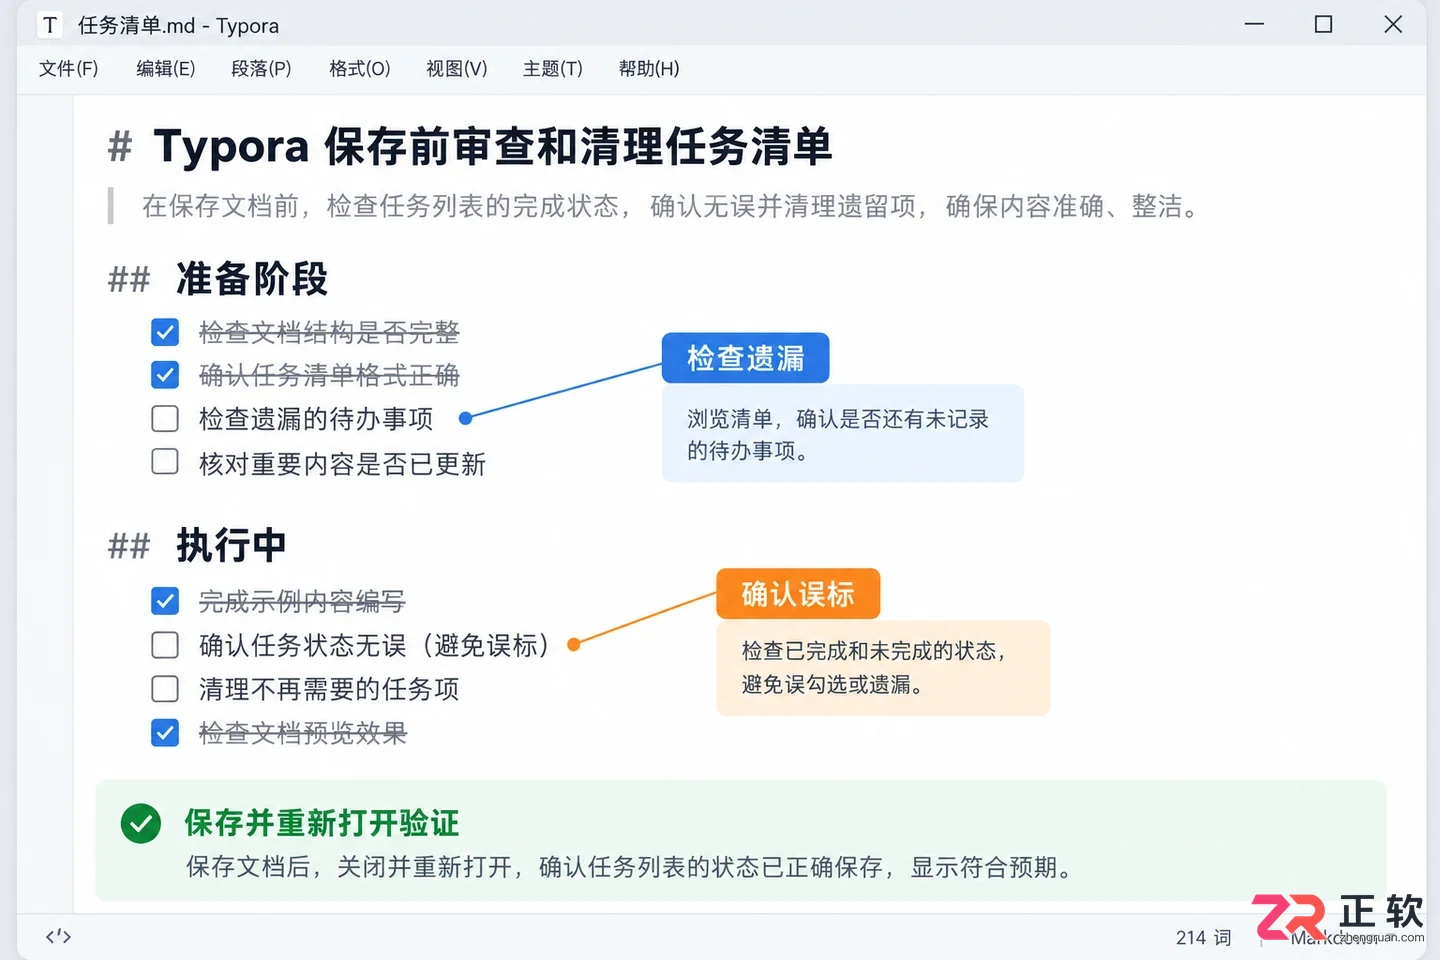Uncheck the 检查文档结构是否完整 checkbox

click(x=165, y=332)
